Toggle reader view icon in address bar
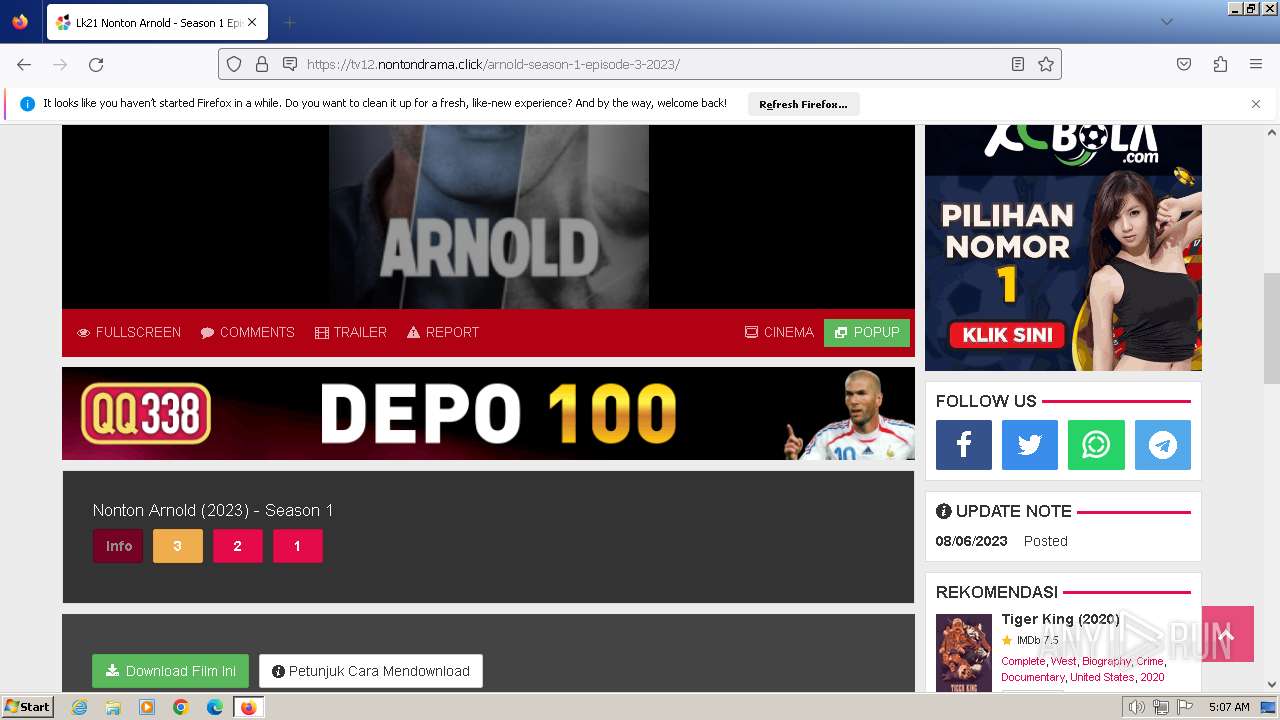Image resolution: width=1280 pixels, height=720 pixels. coord(1018,64)
